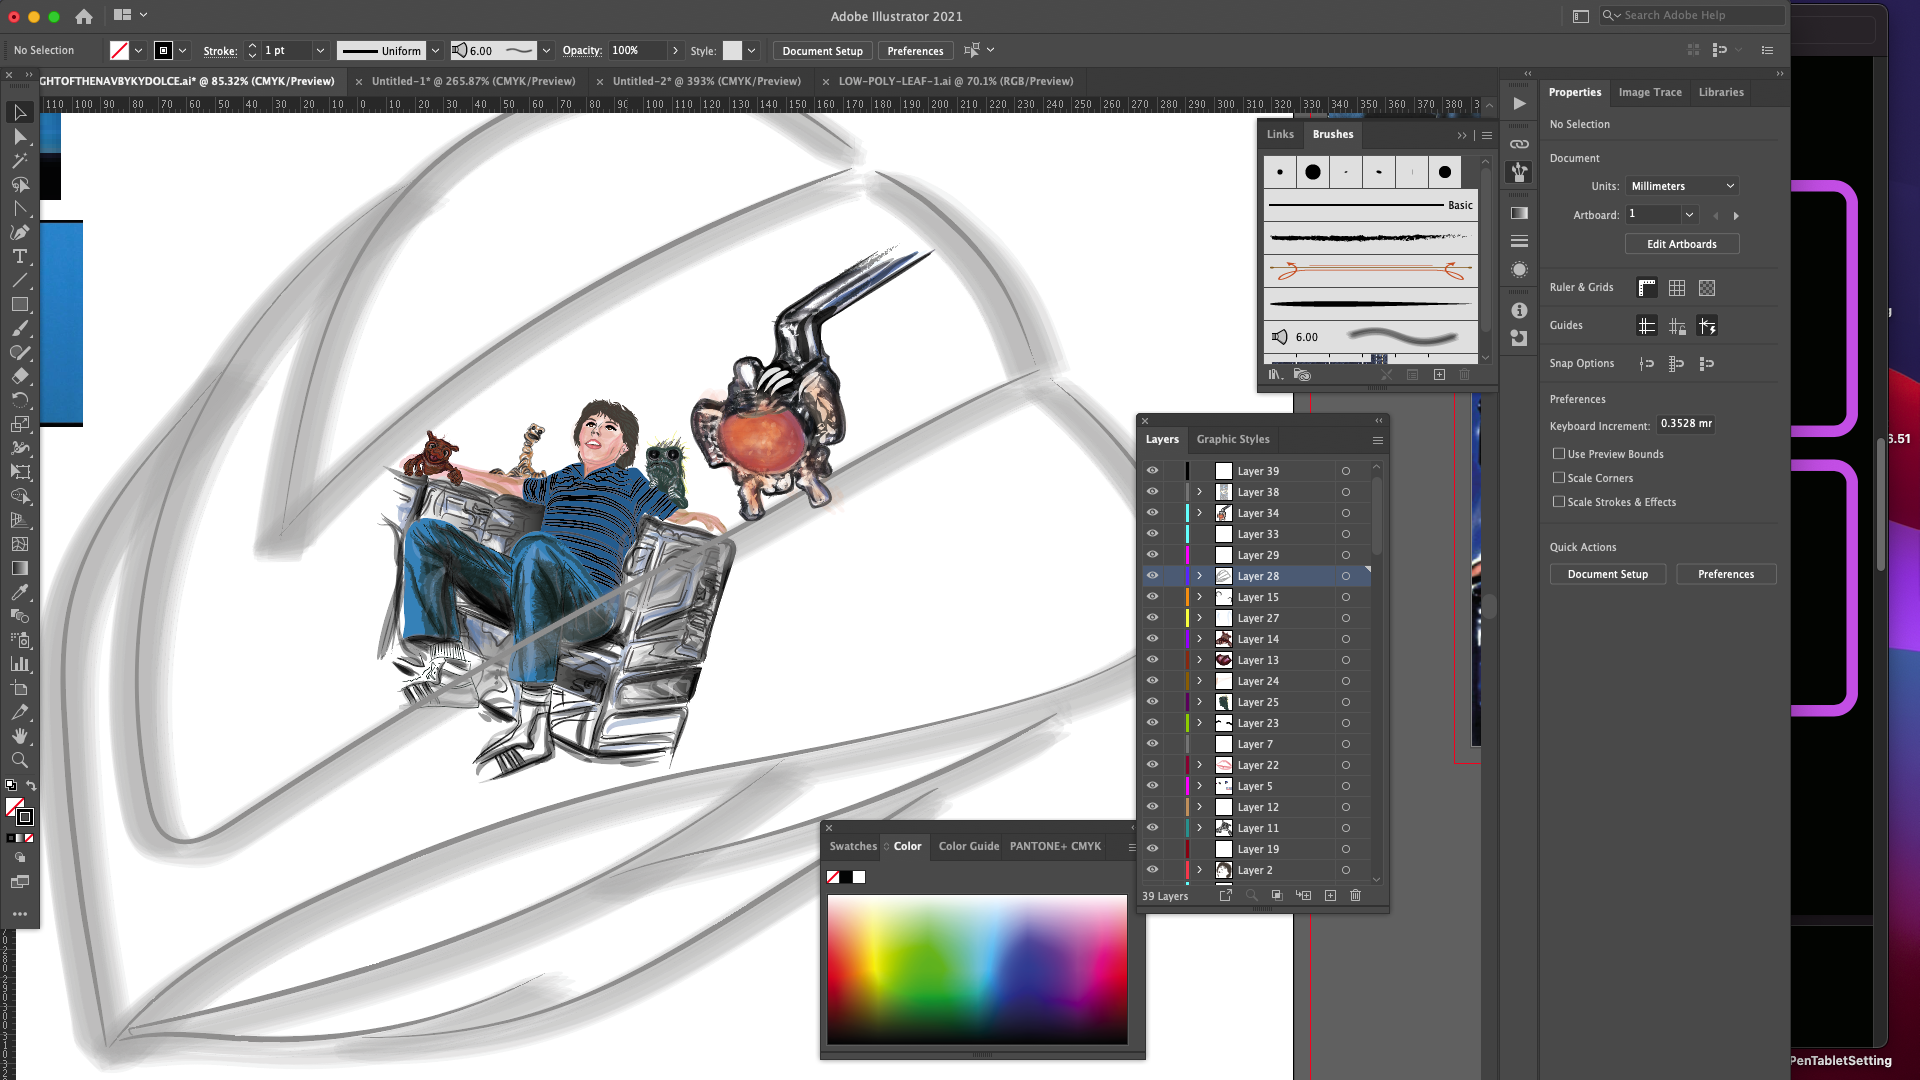This screenshot has height=1080, width=1920.
Task: Select the Eraser tool
Action: click(x=19, y=376)
